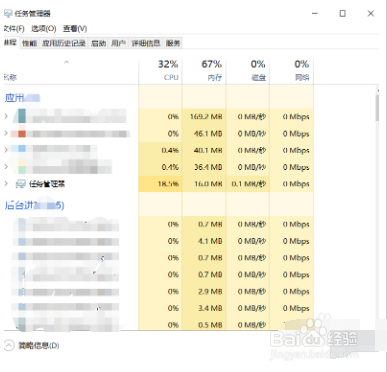Click the 36.4 MB memory cell
387x372 pixels.
click(204, 167)
